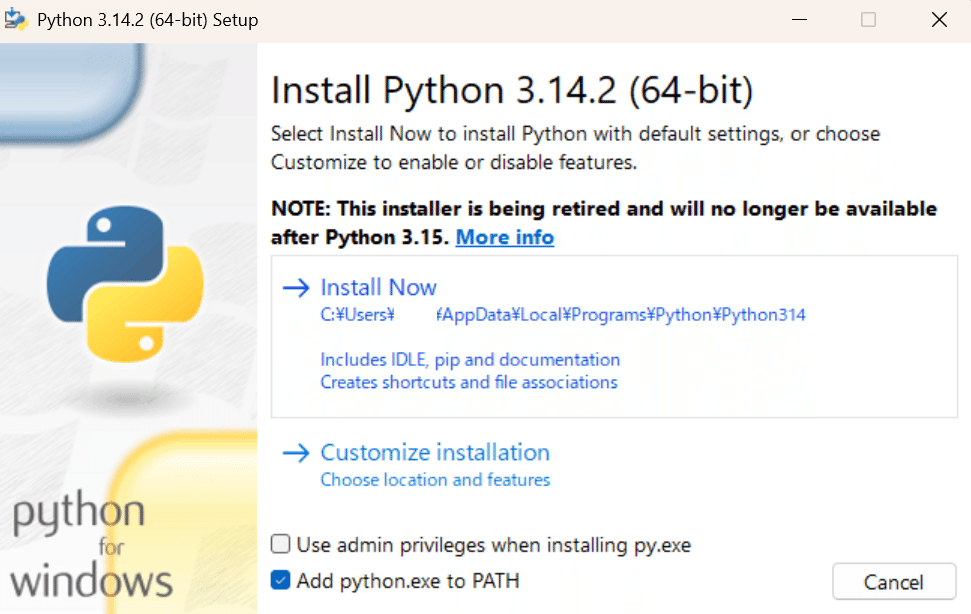971x614 pixels.
Task: Cancel the Python setup
Action: click(x=893, y=581)
